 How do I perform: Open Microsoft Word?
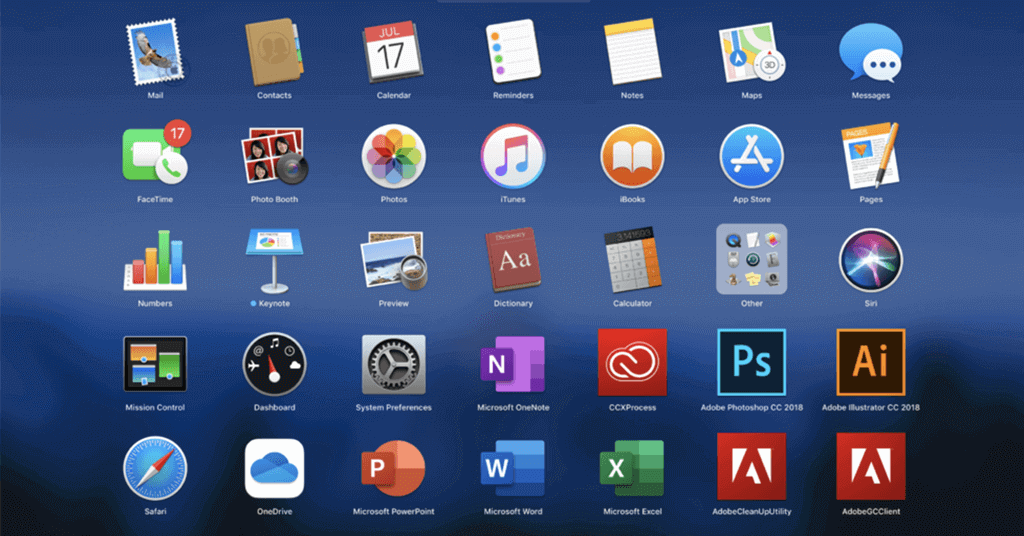pyautogui.click(x=513, y=468)
